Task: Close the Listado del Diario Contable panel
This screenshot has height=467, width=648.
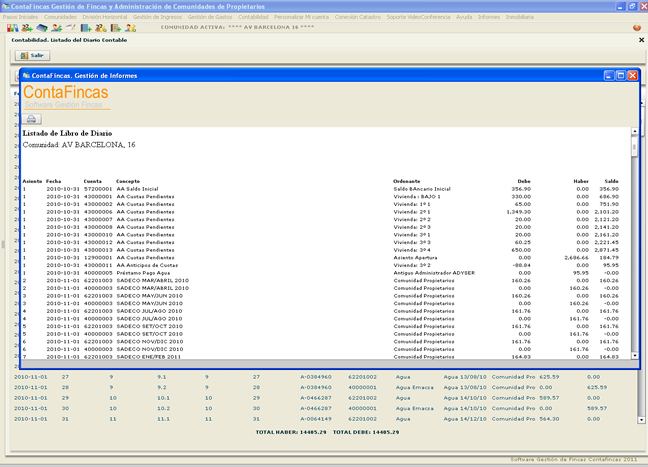Action: 641,40
